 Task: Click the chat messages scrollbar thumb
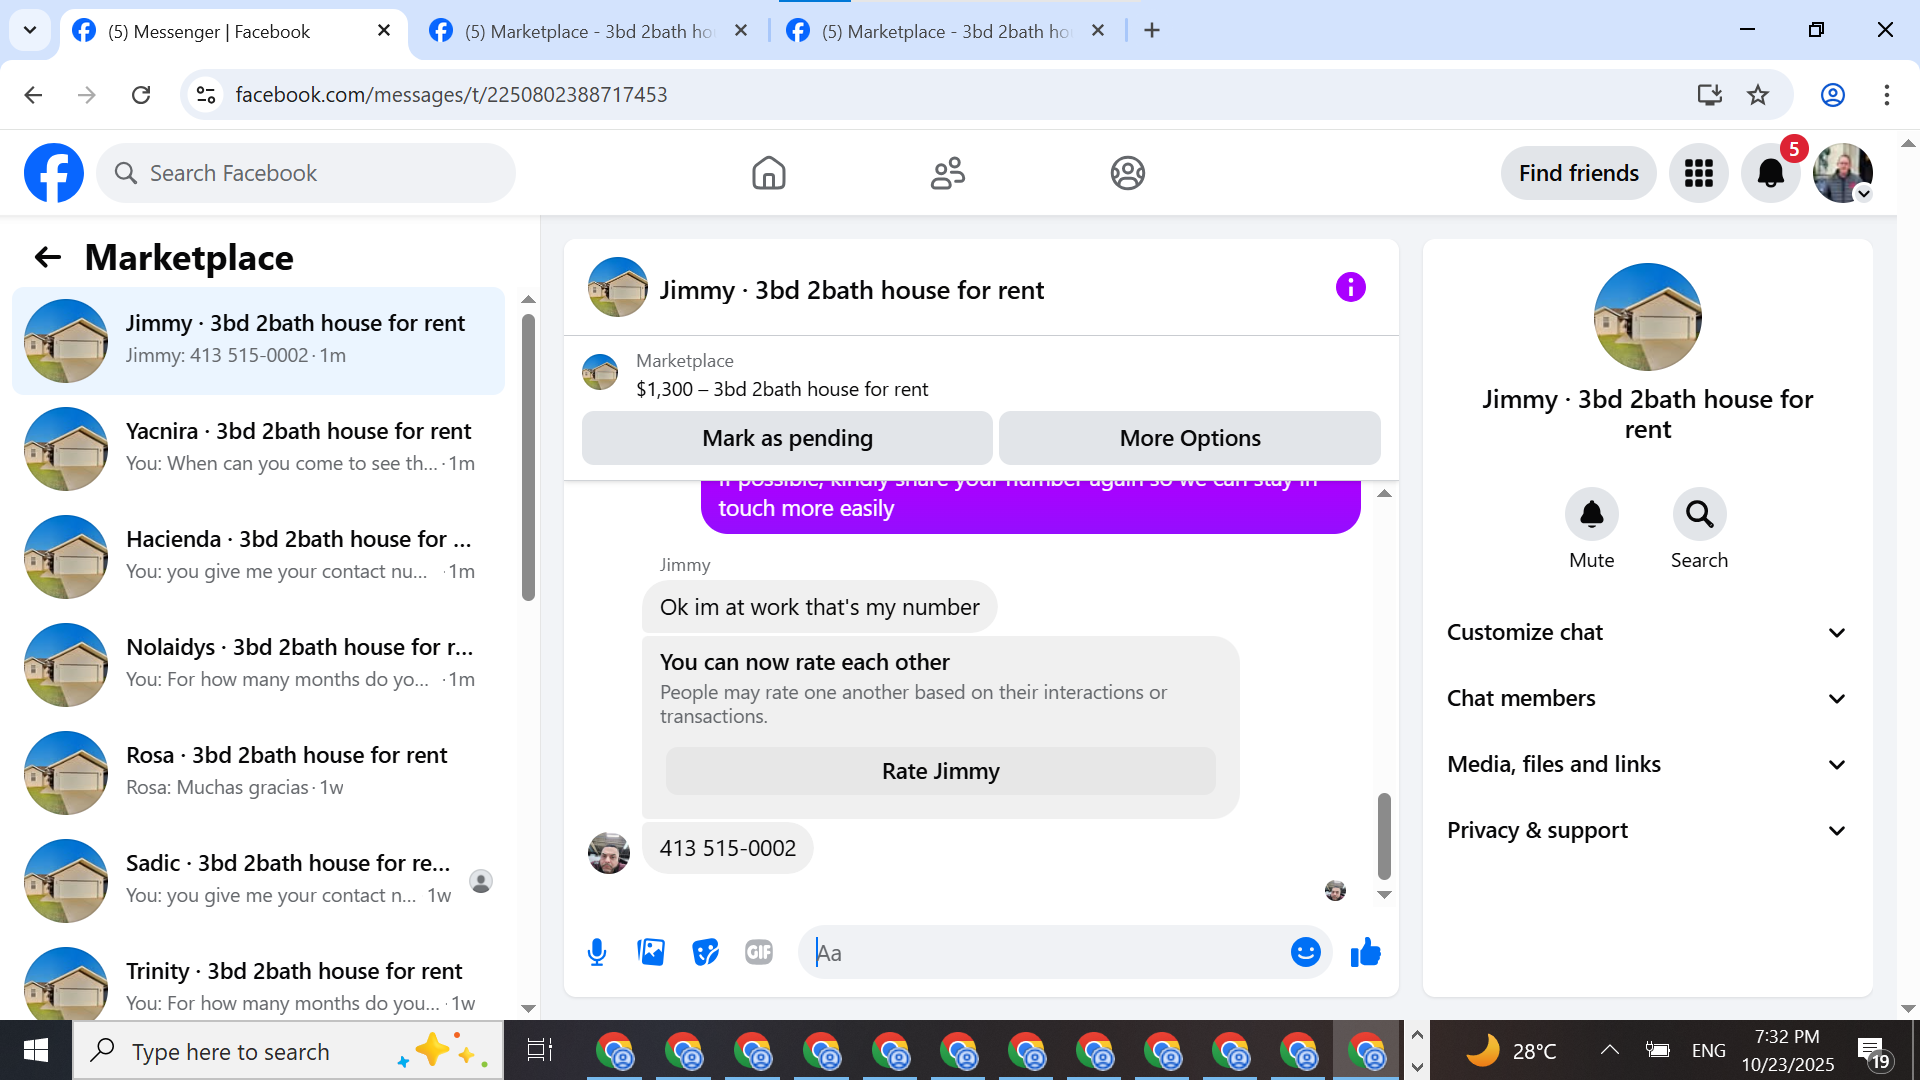click(x=1384, y=835)
